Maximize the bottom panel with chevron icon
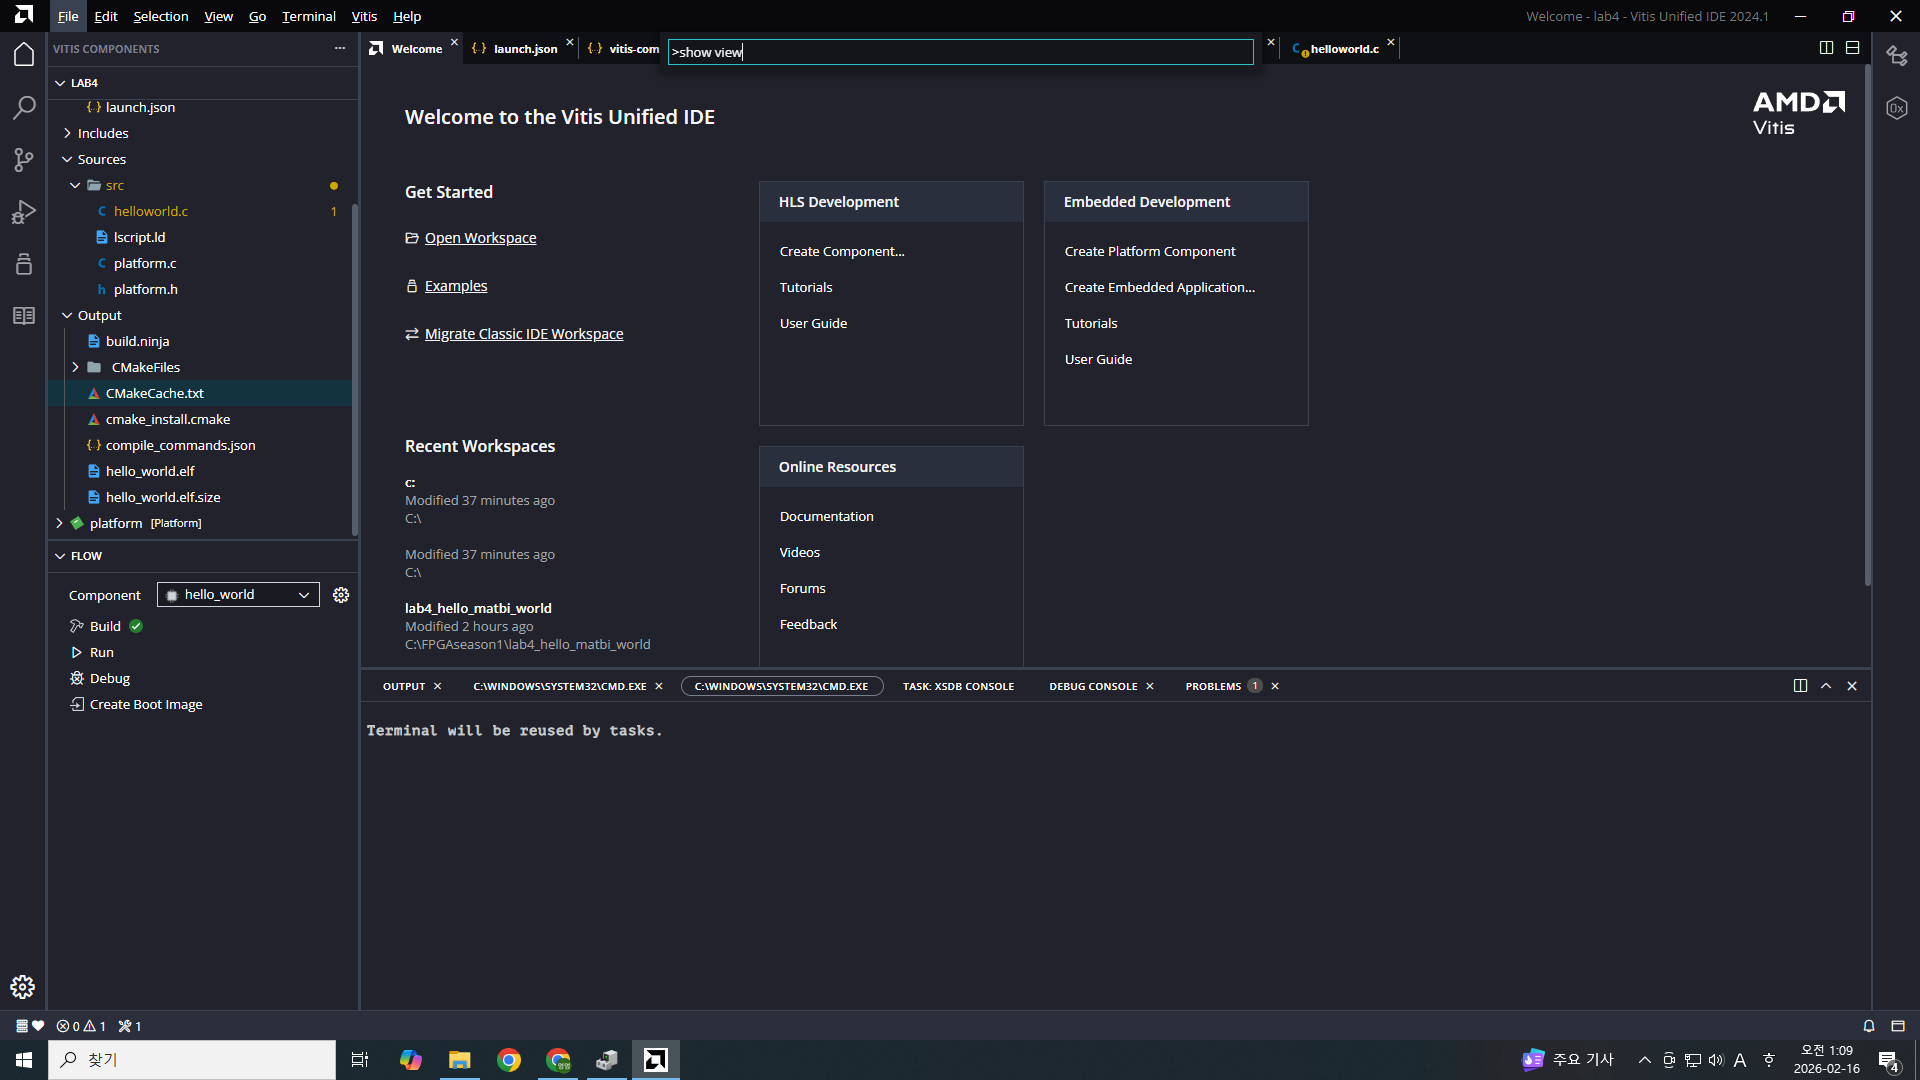Viewport: 1920px width, 1080px height. point(1826,686)
